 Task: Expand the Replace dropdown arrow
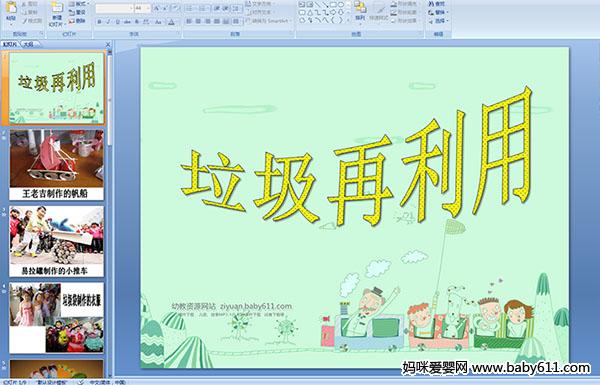click(448, 13)
